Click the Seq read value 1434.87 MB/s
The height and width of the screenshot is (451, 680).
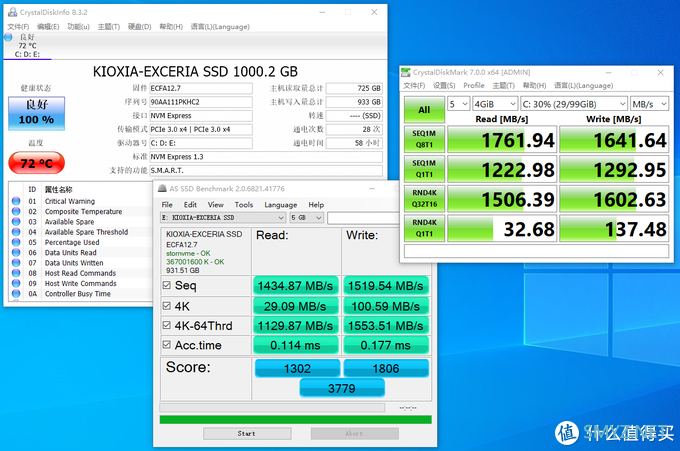point(295,285)
